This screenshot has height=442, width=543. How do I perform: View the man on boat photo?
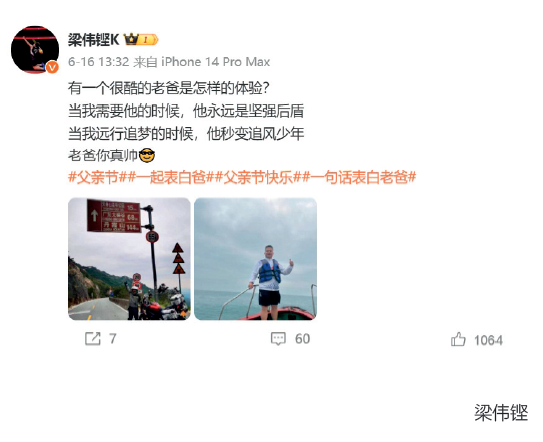pyautogui.click(x=256, y=259)
